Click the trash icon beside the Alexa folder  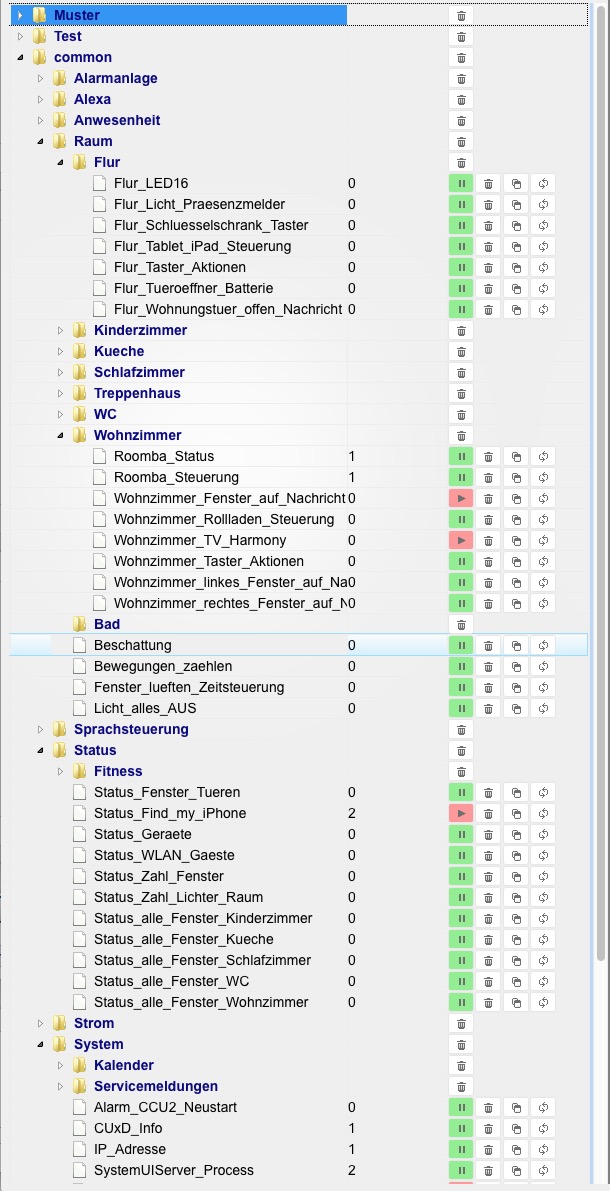[461, 100]
